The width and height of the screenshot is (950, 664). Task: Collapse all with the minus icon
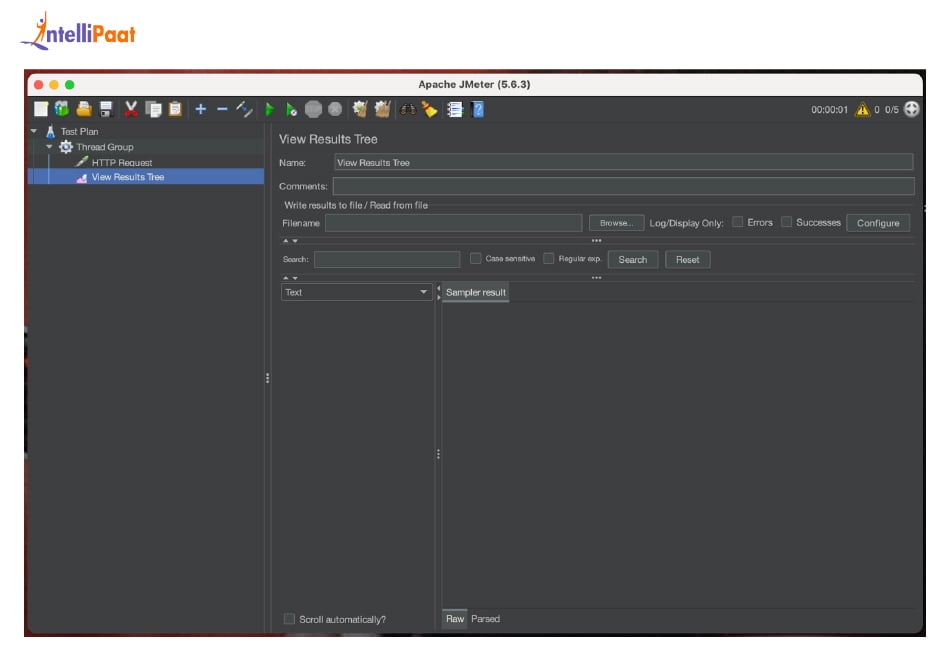pos(222,109)
